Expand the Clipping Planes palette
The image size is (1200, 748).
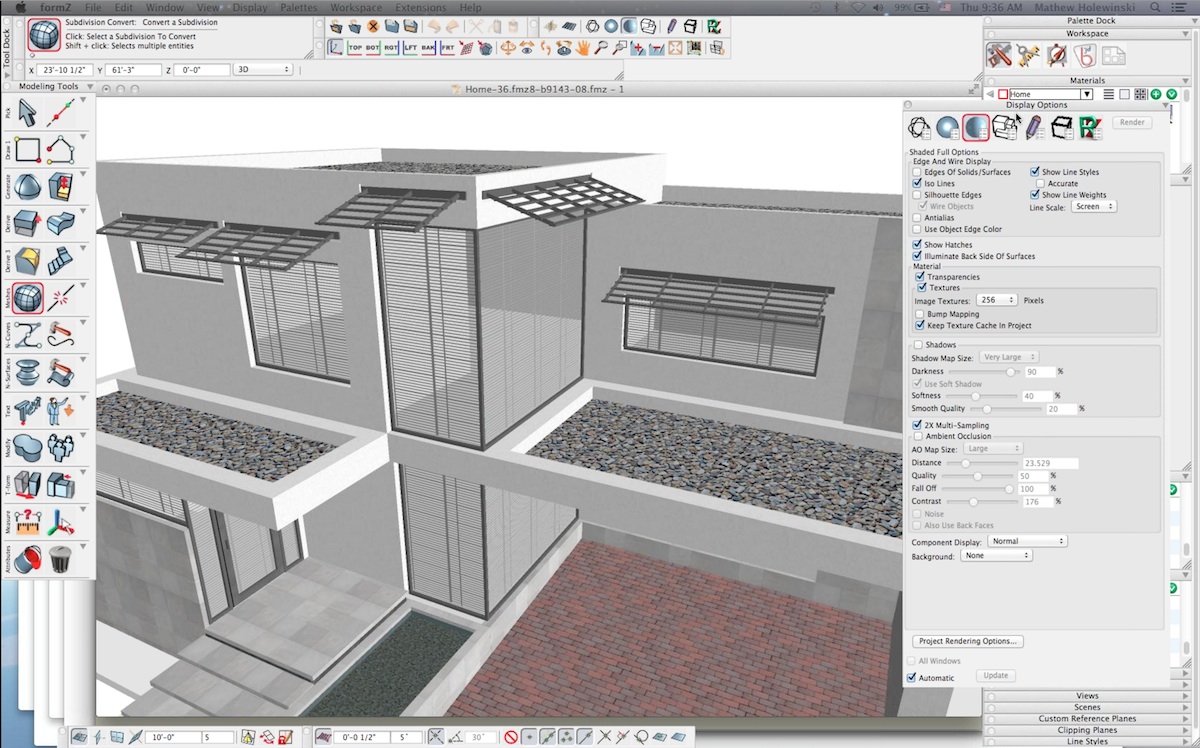1087,730
